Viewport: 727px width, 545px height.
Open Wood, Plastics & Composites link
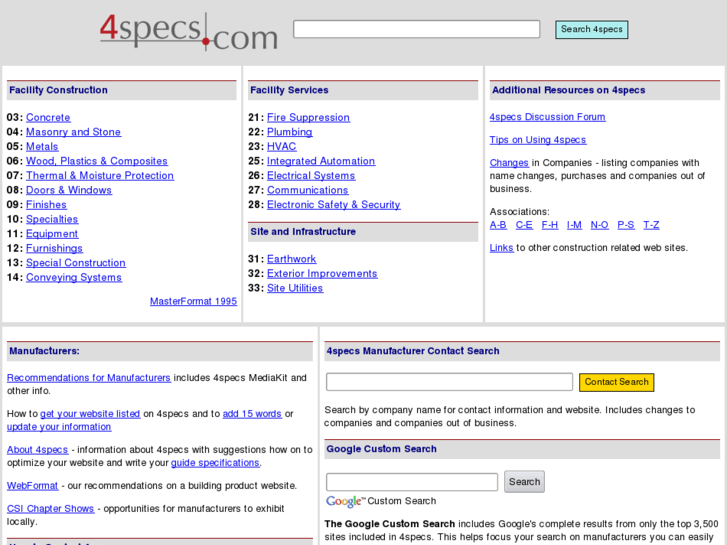tap(97, 161)
